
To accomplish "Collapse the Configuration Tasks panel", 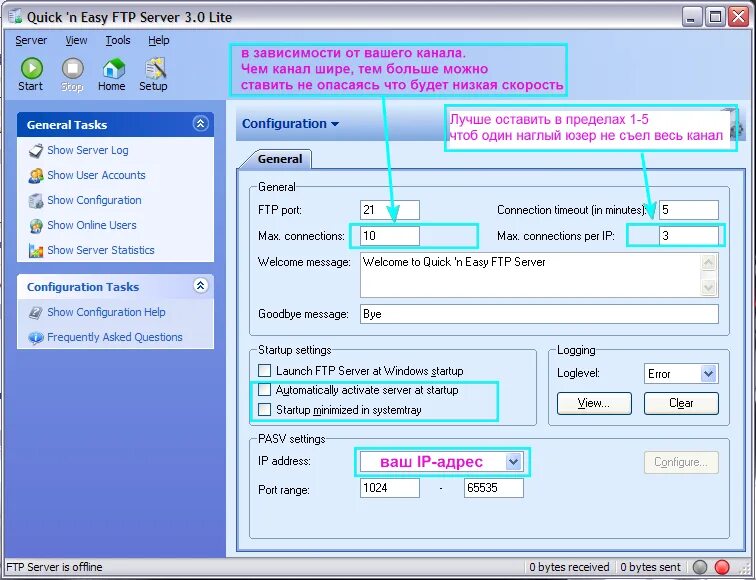I will coord(201,286).
